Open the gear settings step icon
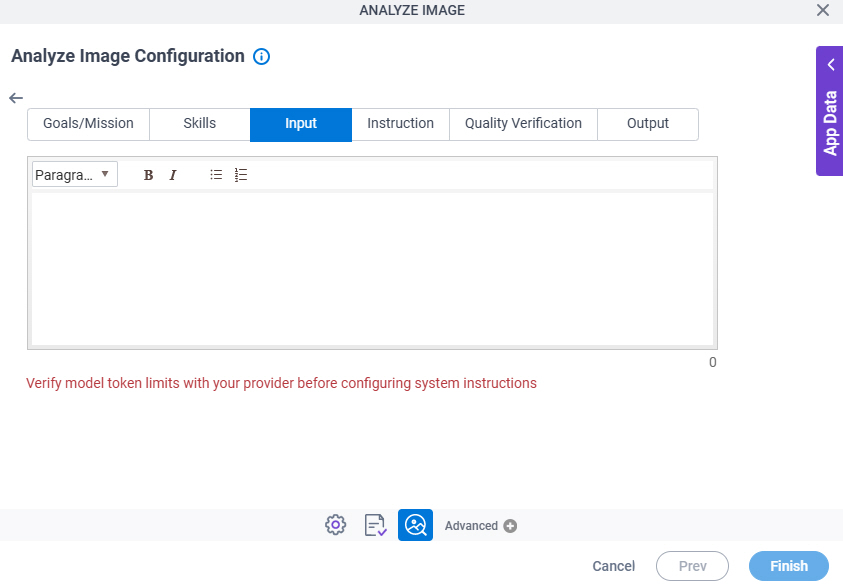The height and width of the screenshot is (587, 843). click(x=335, y=525)
